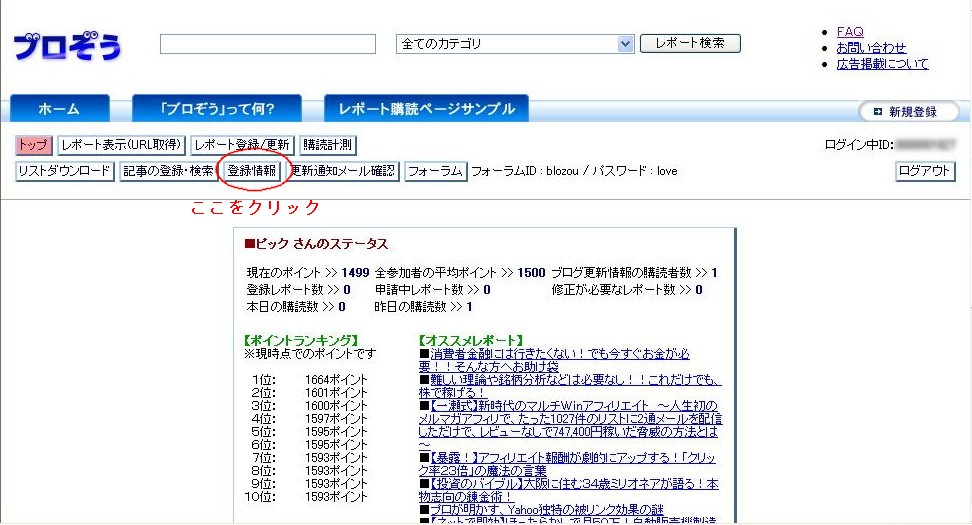
Task: Open the 【一瀬式】新時代のマルチWinアフィリエイト link
Action: 570,425
